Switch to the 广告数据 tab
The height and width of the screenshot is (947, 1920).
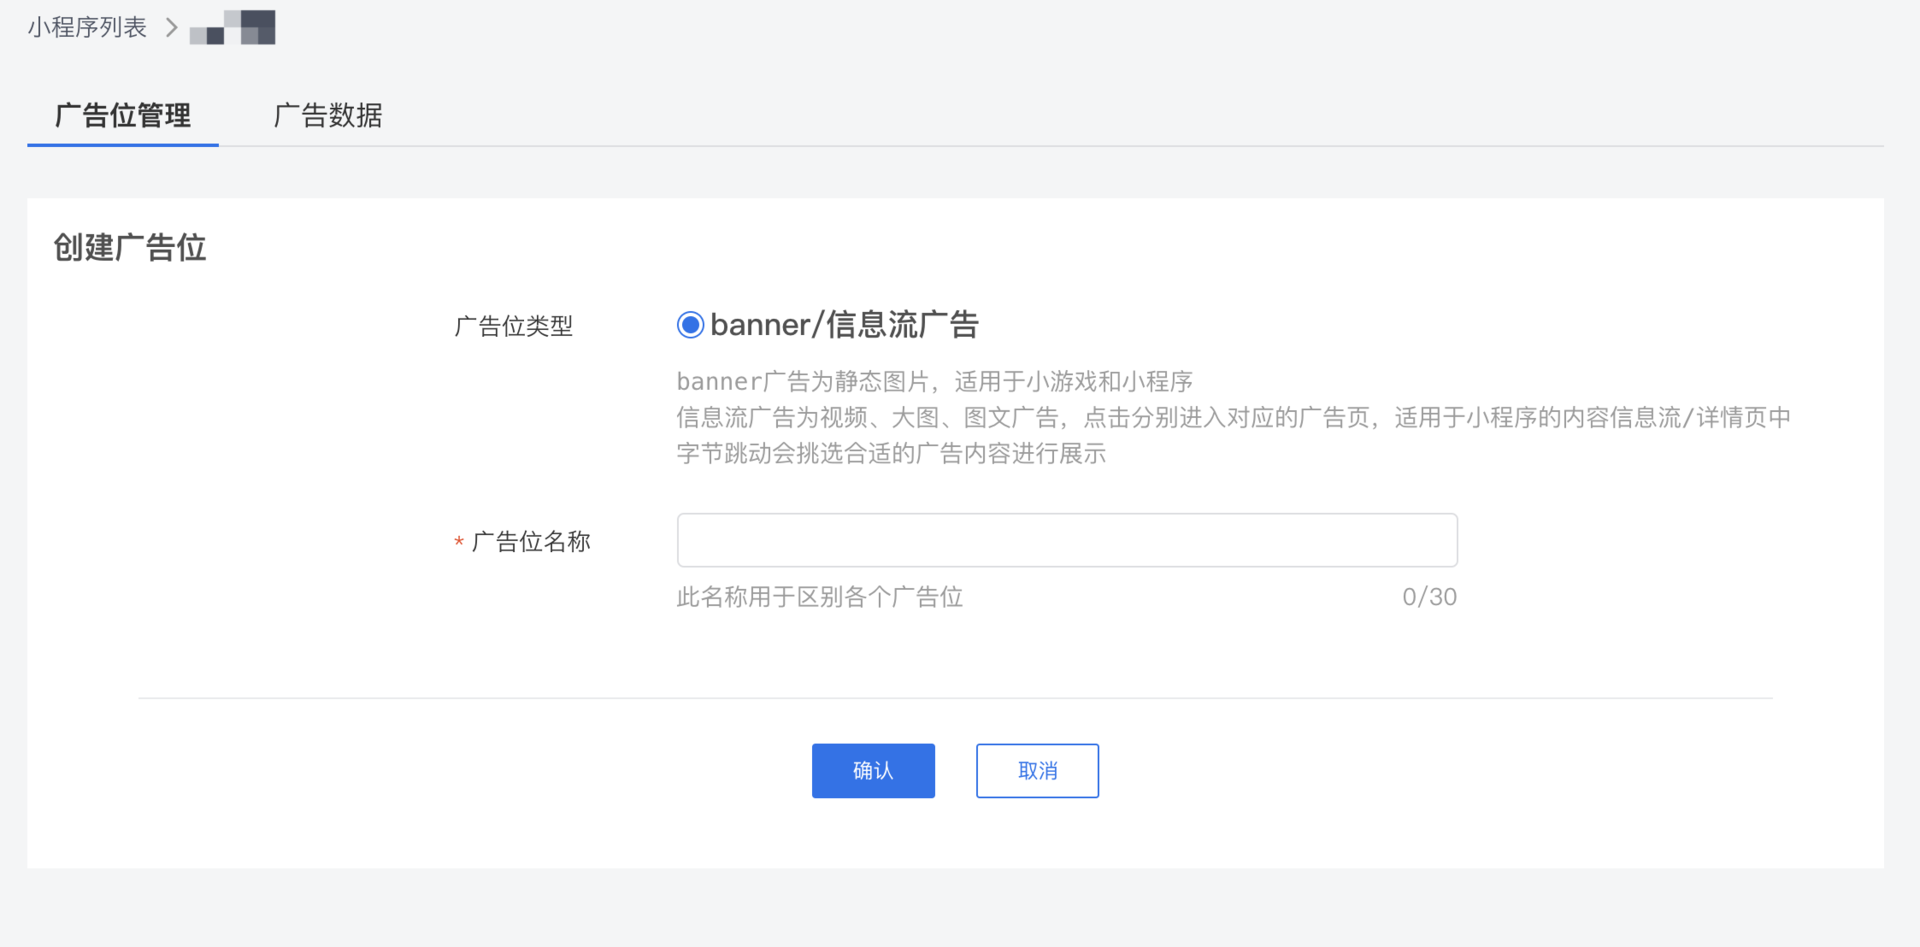pyautogui.click(x=328, y=116)
